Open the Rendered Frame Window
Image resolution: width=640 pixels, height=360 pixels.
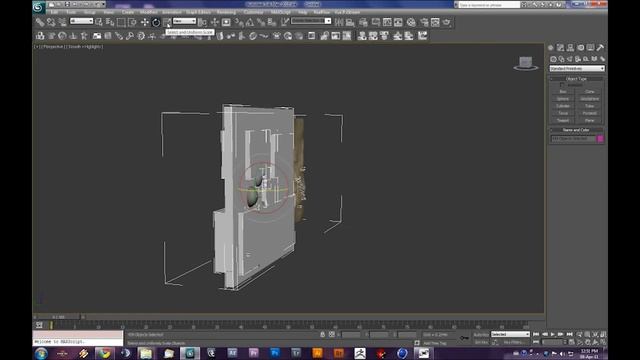pos(436,22)
